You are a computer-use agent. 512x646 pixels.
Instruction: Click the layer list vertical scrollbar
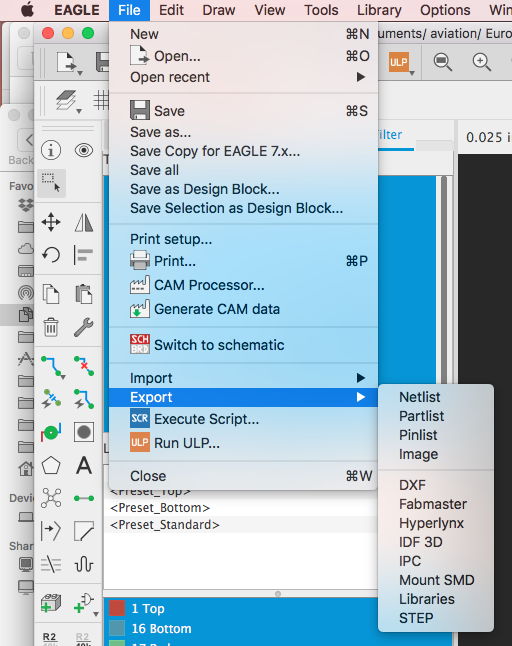(444, 280)
